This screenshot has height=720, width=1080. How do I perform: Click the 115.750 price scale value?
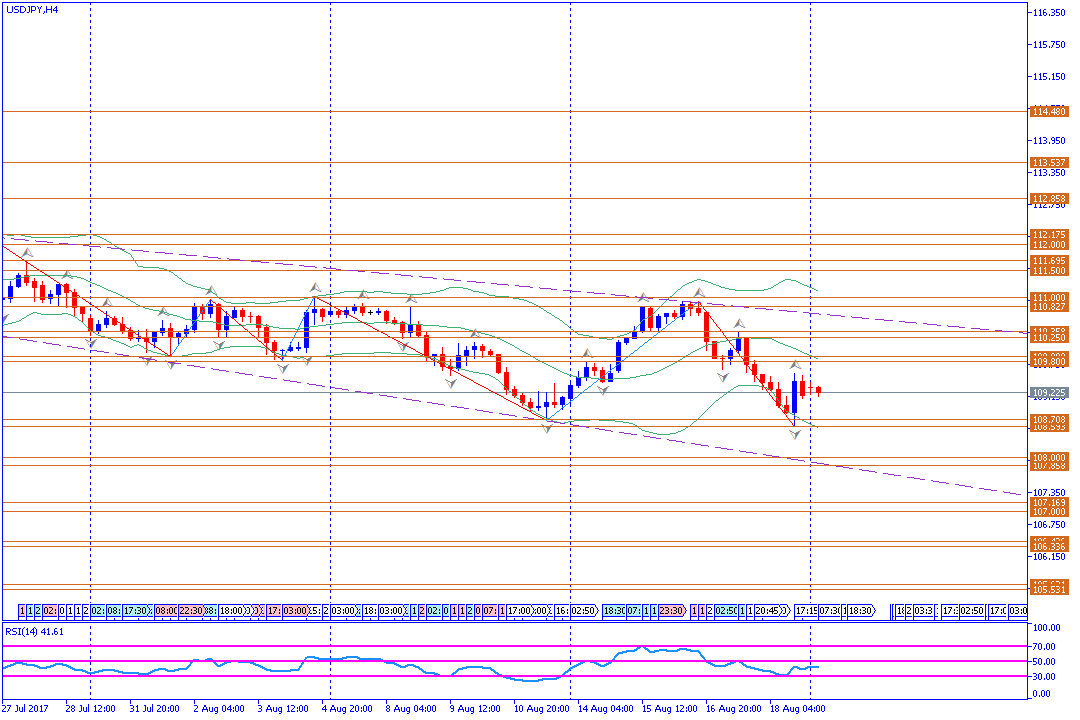click(1049, 45)
